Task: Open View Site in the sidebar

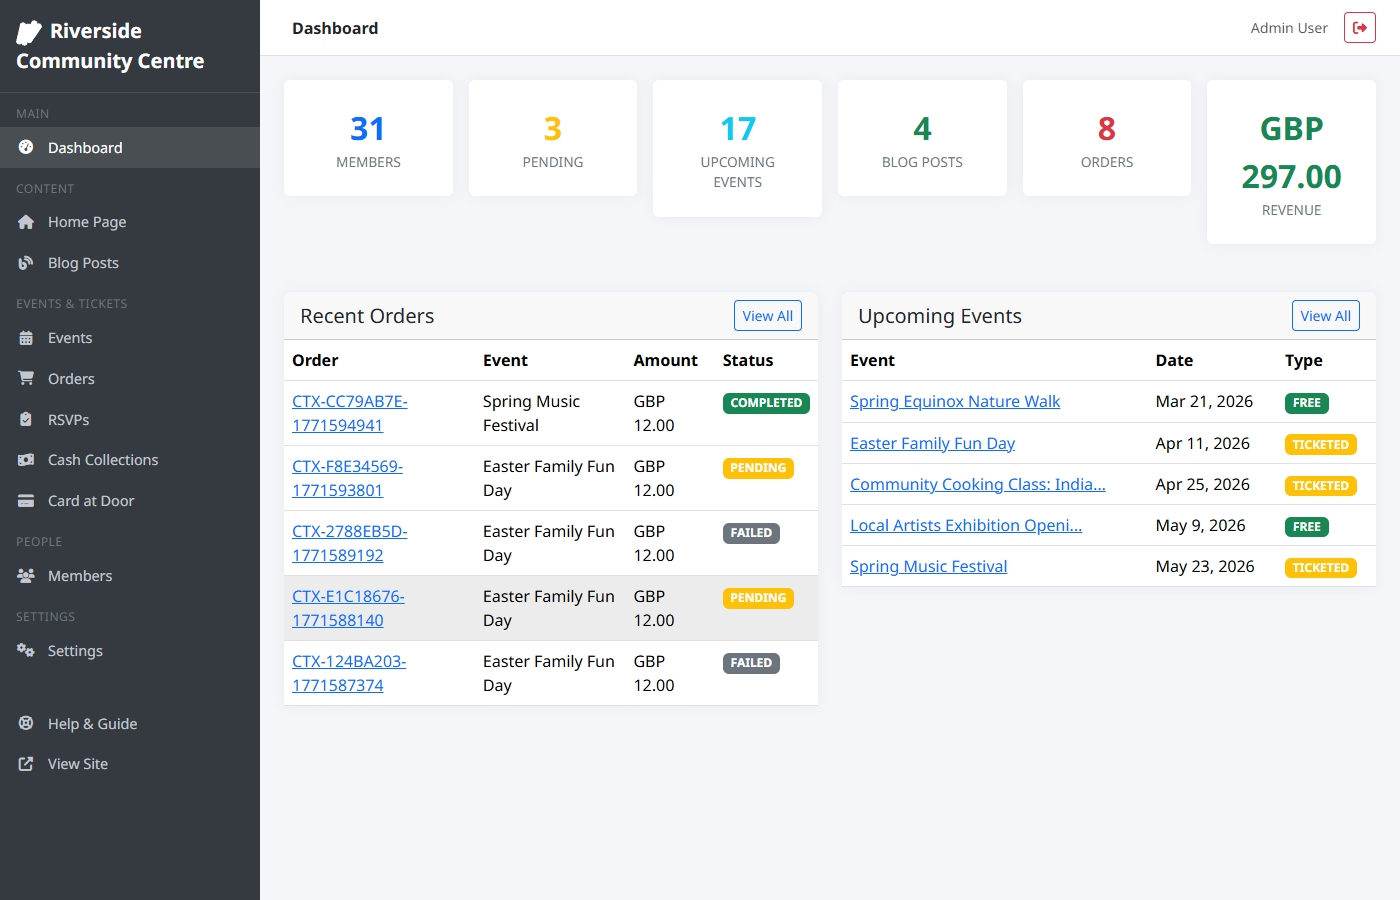Action: click(x=77, y=764)
